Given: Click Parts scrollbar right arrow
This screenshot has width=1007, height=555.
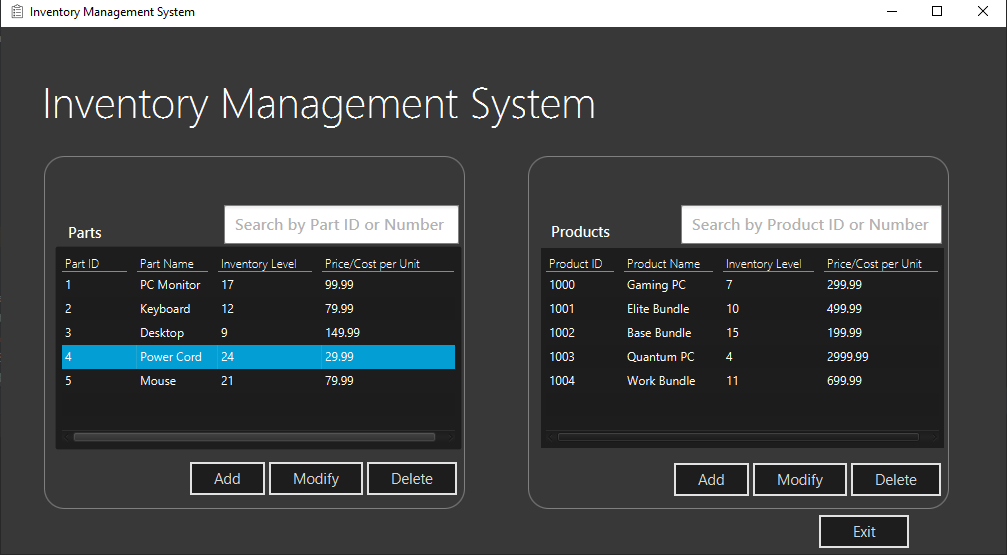Looking at the screenshot, I should [x=450, y=437].
